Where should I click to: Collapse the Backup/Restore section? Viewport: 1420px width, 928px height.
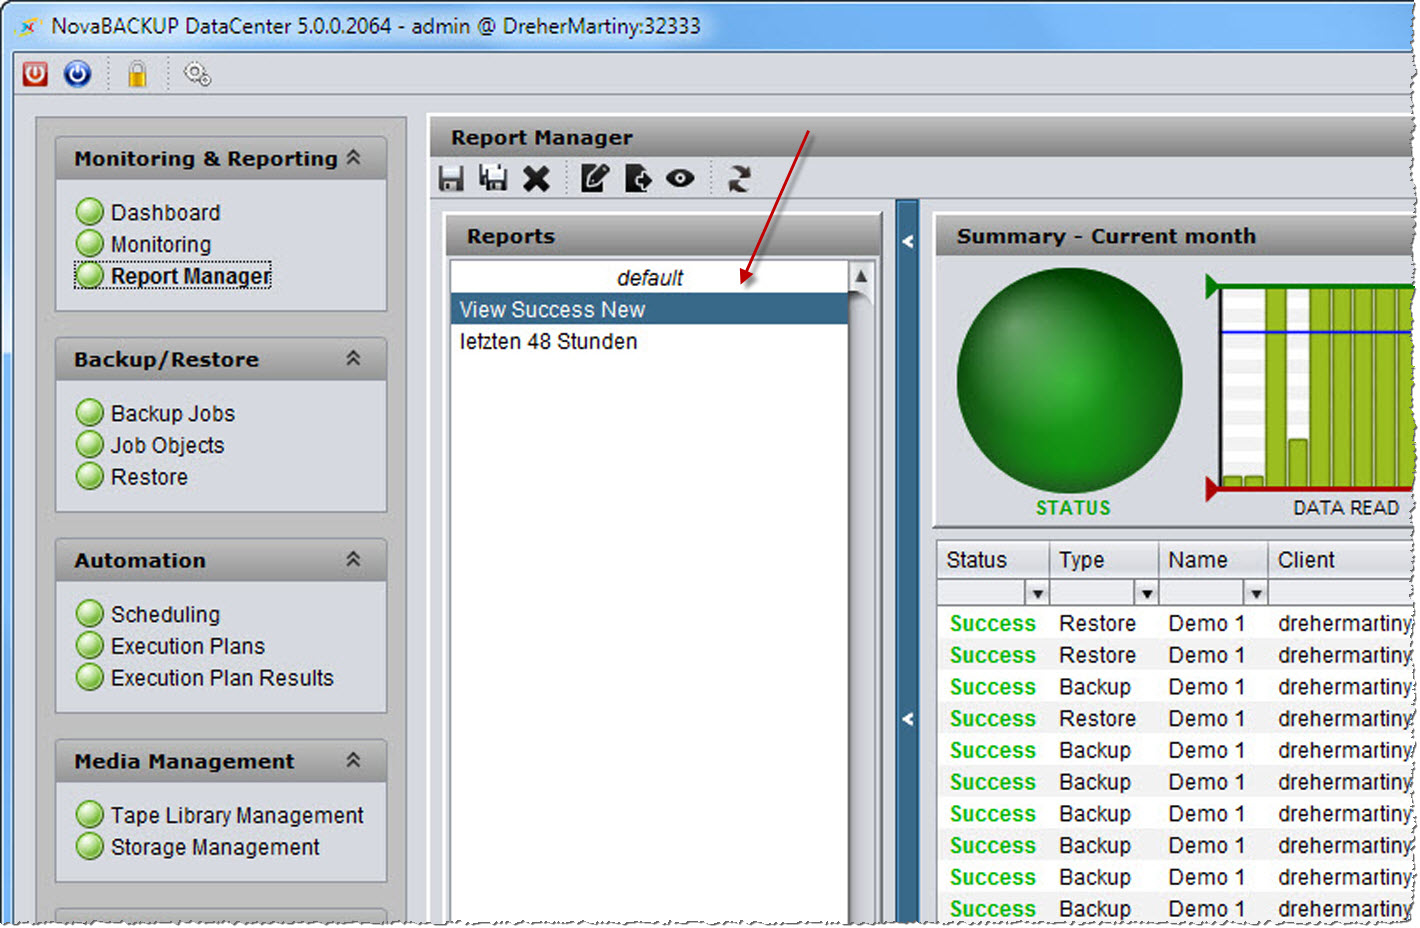click(x=353, y=358)
